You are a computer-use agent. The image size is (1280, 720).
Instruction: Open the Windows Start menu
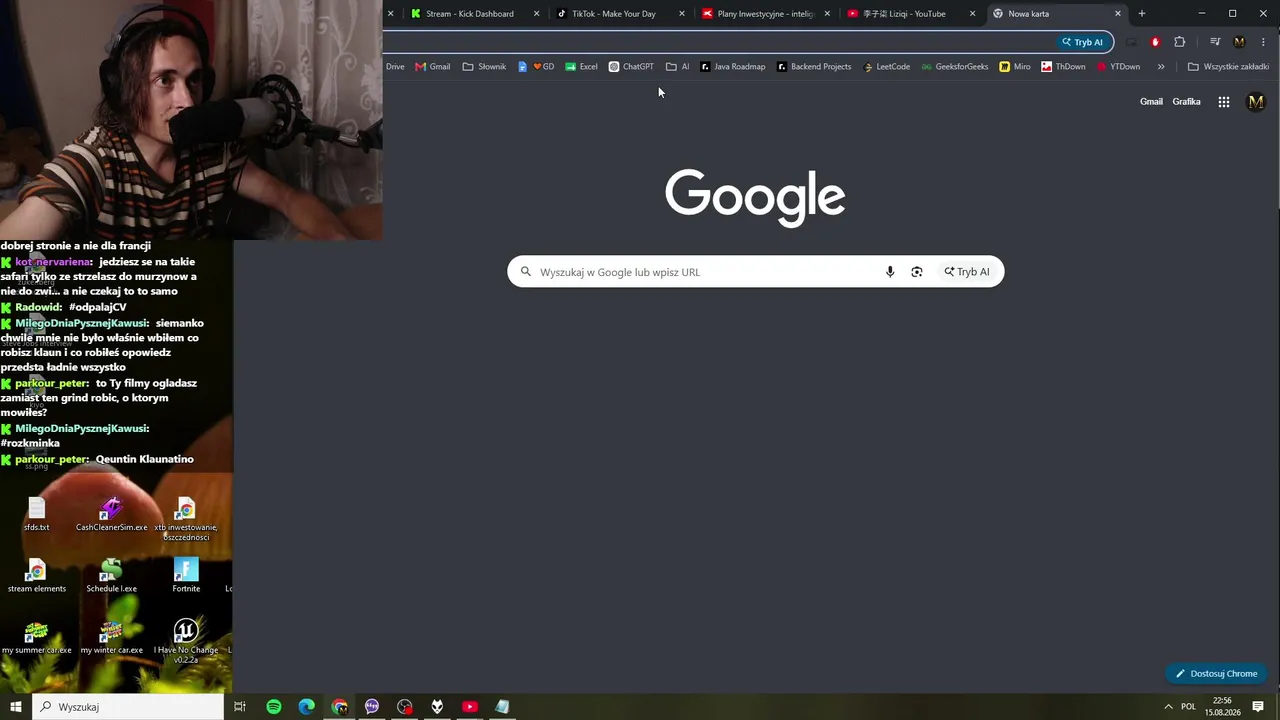[16, 707]
